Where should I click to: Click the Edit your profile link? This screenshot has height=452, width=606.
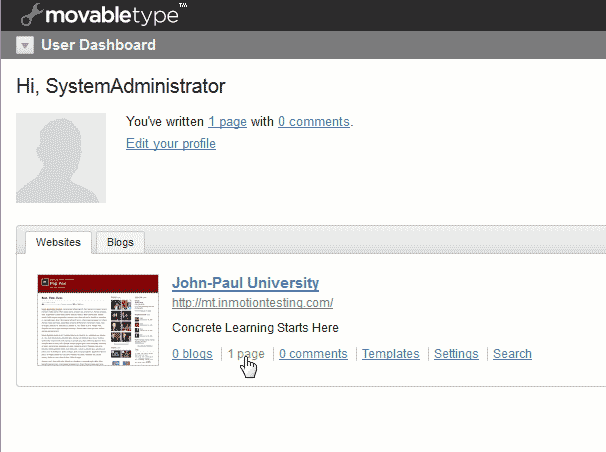pos(170,143)
